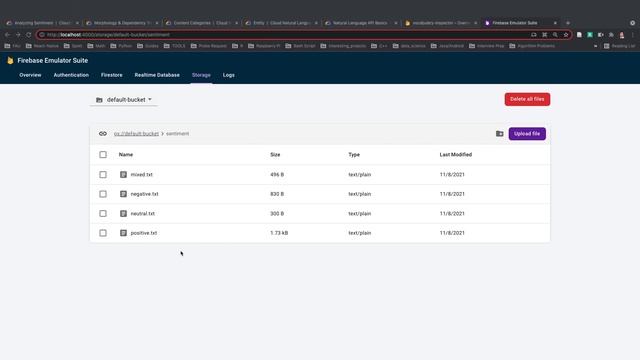Viewport: 640px width, 360px height.
Task: Click the bucket folder icon beside default-bucket
Action: [99, 100]
